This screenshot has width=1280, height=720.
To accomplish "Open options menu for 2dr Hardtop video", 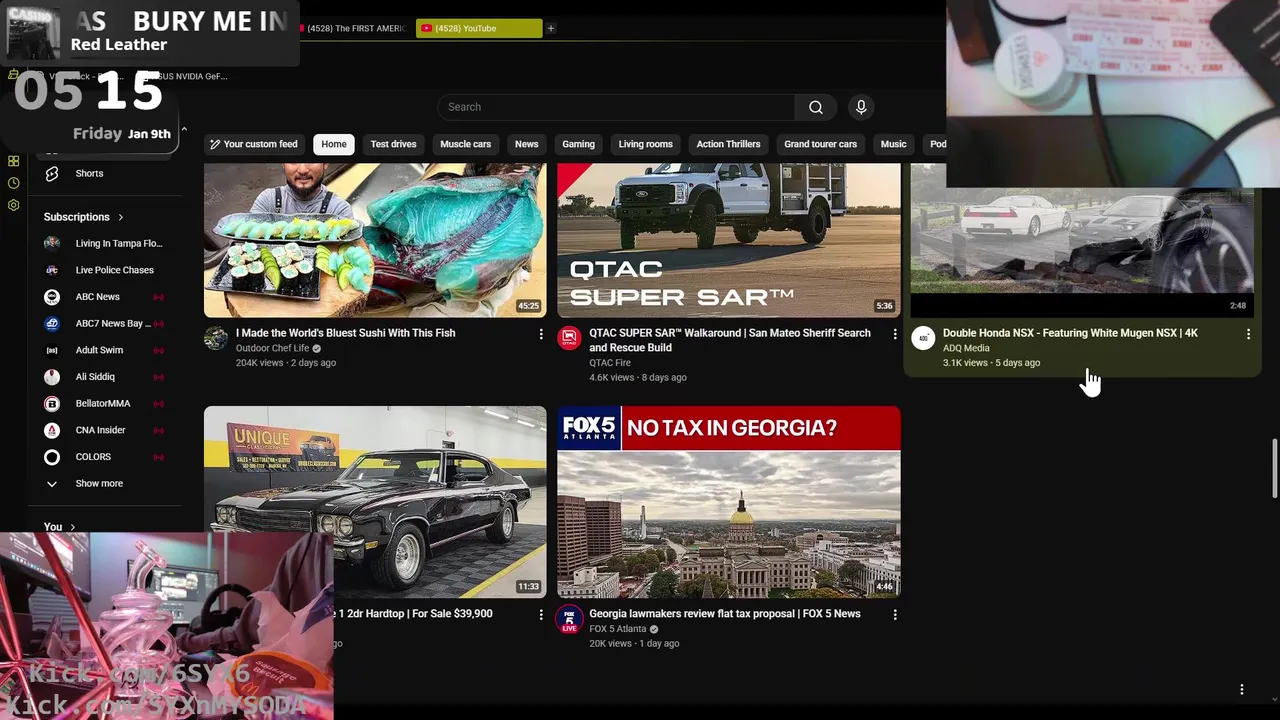I will click(541, 614).
